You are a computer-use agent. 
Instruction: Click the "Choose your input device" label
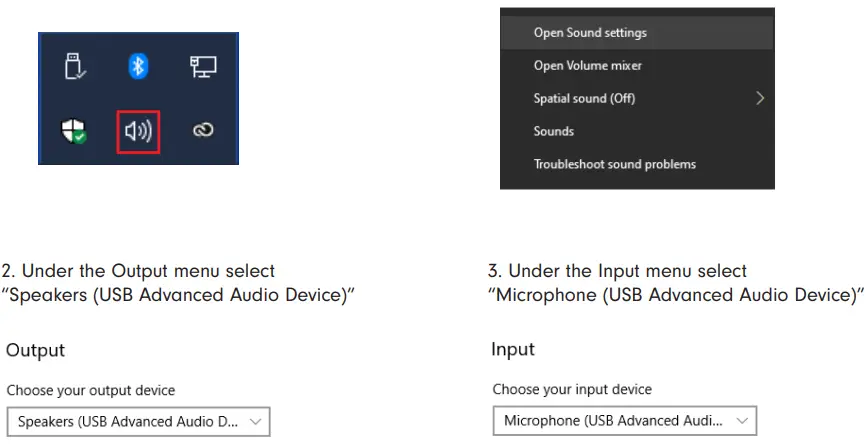pyautogui.click(x=572, y=389)
